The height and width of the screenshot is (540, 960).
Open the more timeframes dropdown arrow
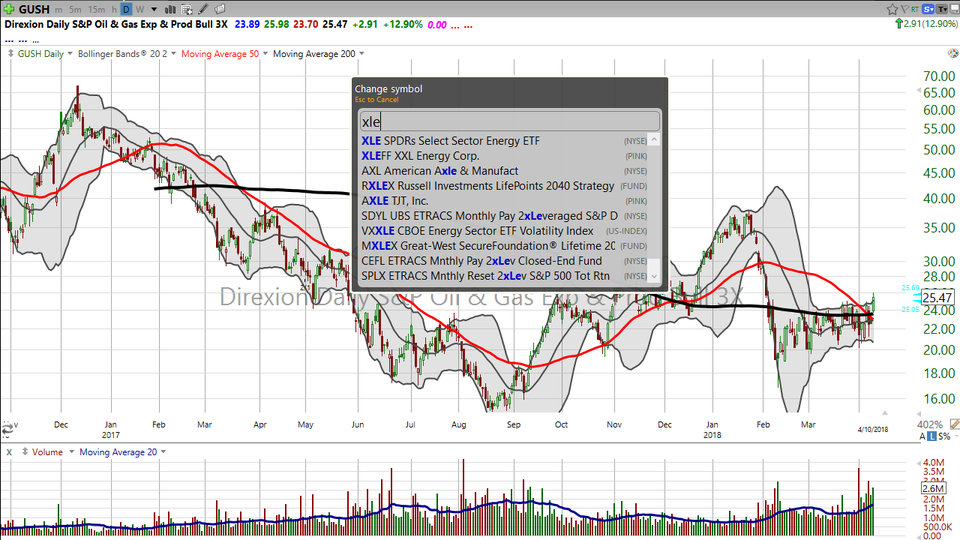pos(154,9)
